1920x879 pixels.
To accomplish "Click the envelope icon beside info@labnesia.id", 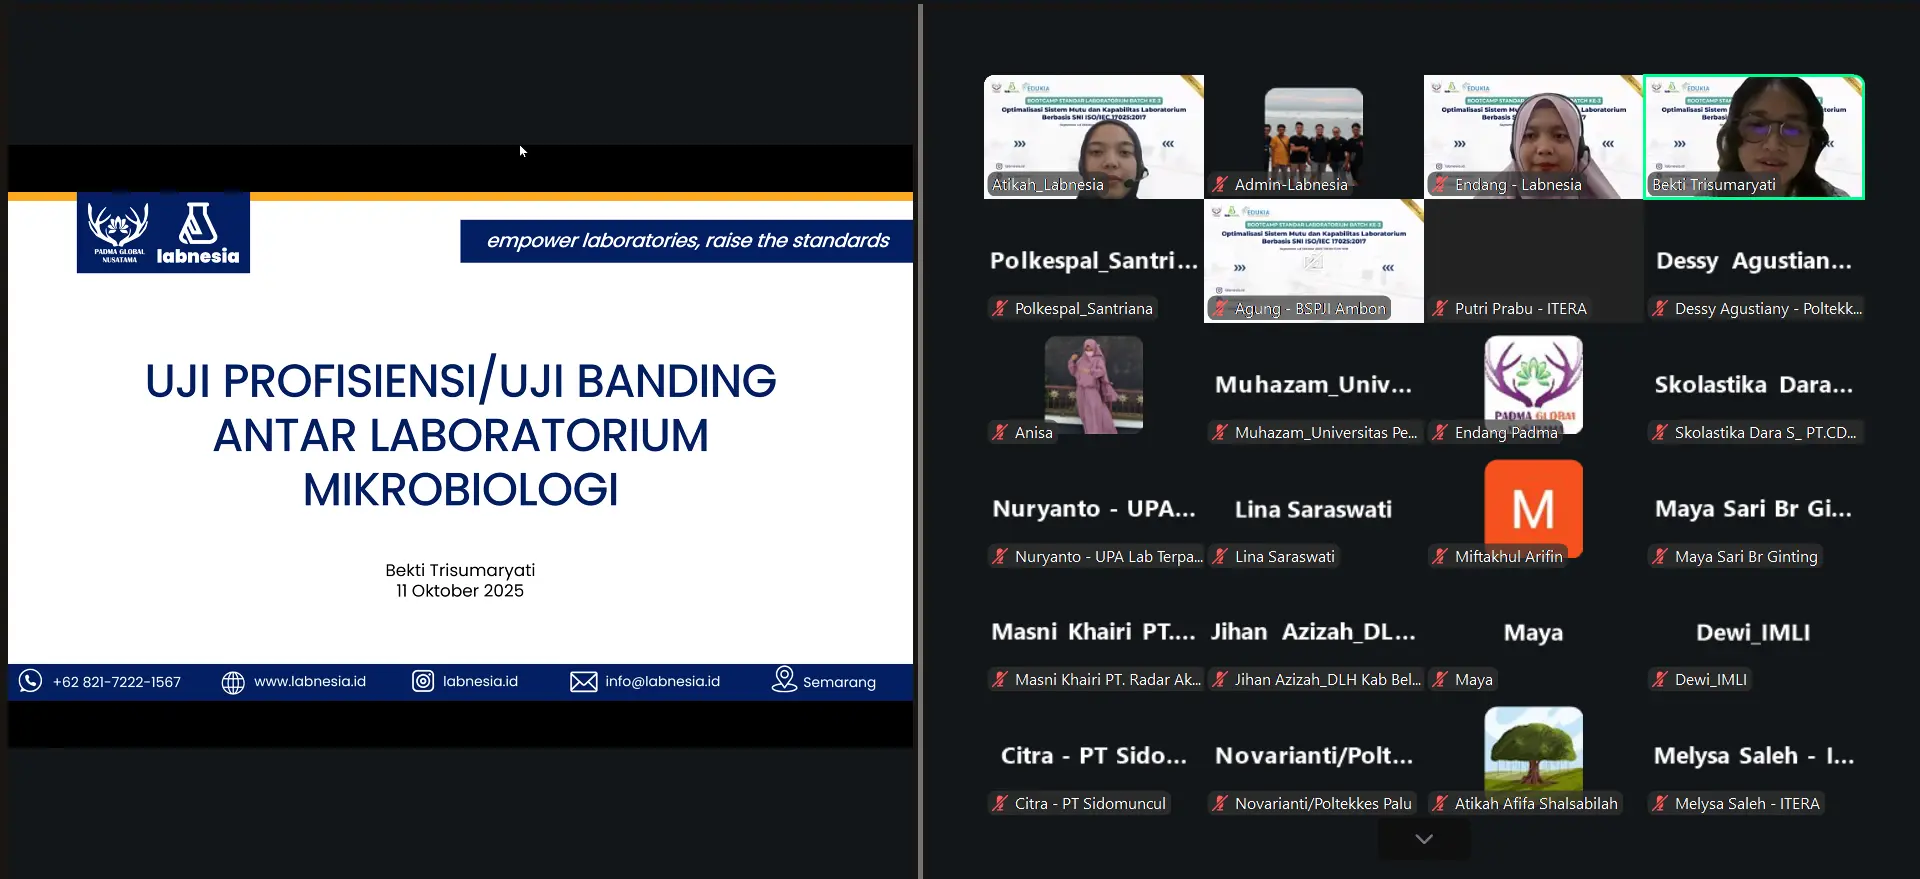I will pos(583,682).
